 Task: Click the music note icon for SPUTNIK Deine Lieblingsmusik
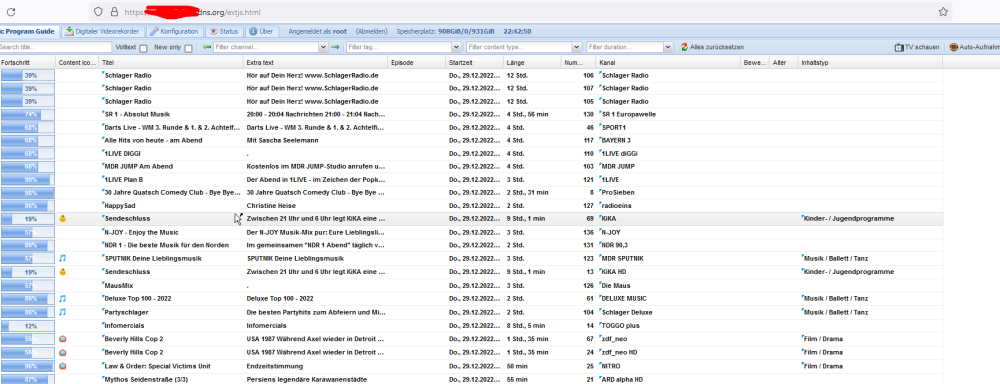point(62,258)
